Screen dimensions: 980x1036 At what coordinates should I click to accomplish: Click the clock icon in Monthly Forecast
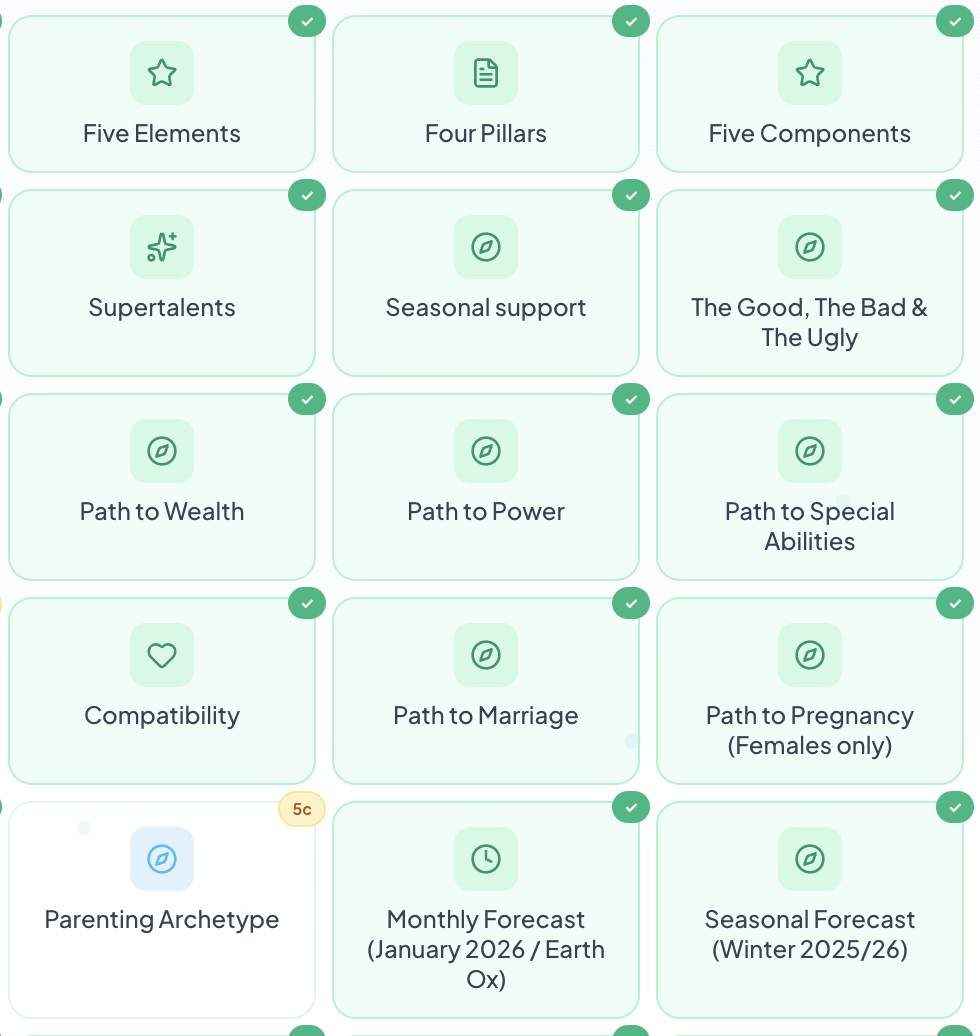[486, 859]
